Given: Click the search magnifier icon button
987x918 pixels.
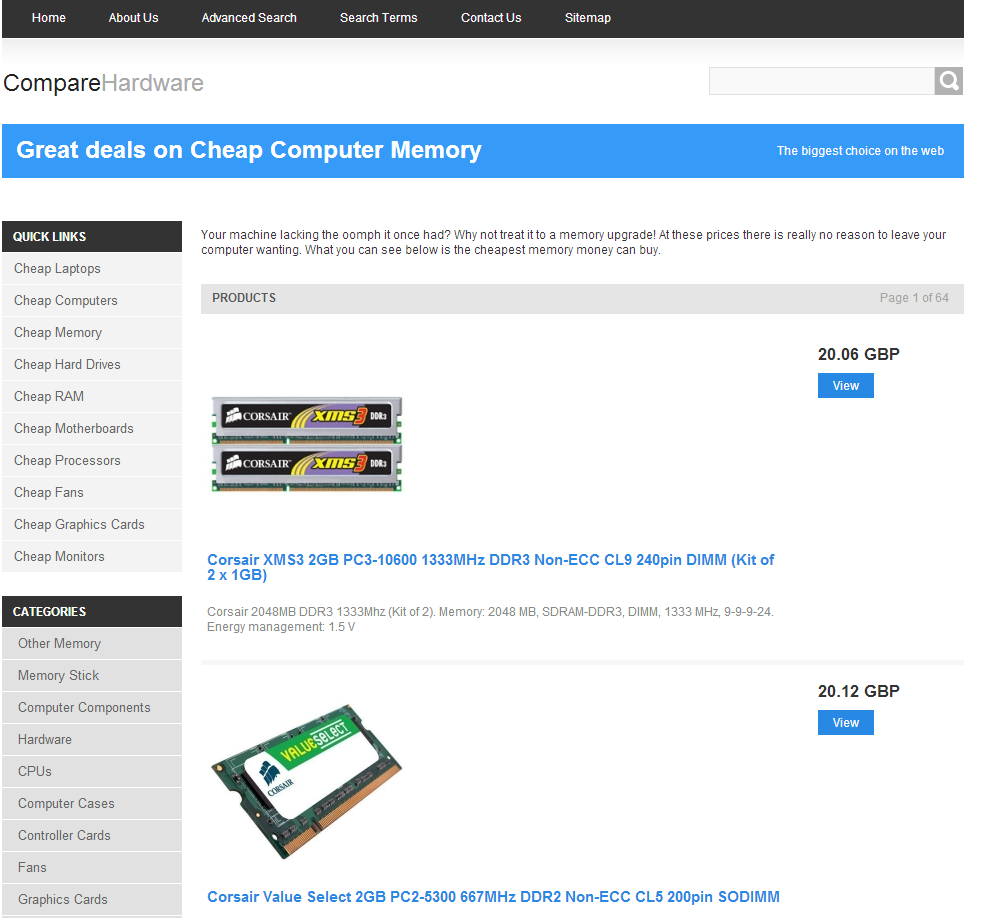Looking at the screenshot, I should pyautogui.click(x=949, y=81).
